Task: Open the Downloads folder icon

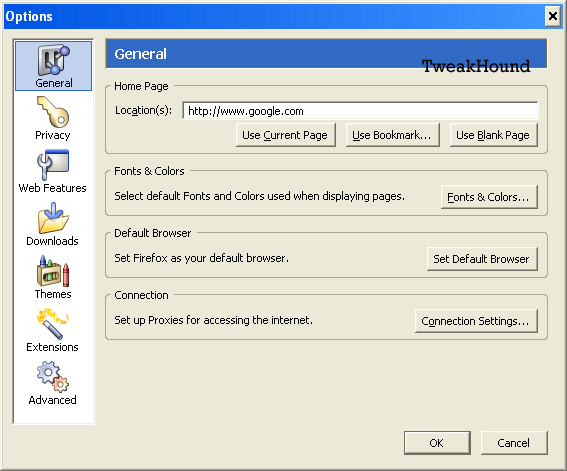Action: pos(53,218)
